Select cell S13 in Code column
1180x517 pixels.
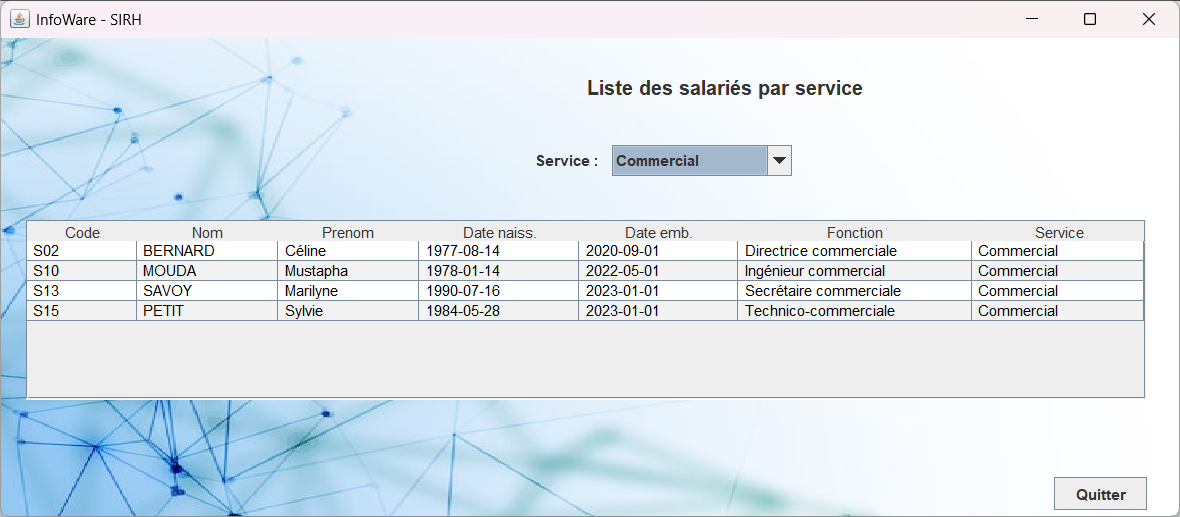point(82,290)
